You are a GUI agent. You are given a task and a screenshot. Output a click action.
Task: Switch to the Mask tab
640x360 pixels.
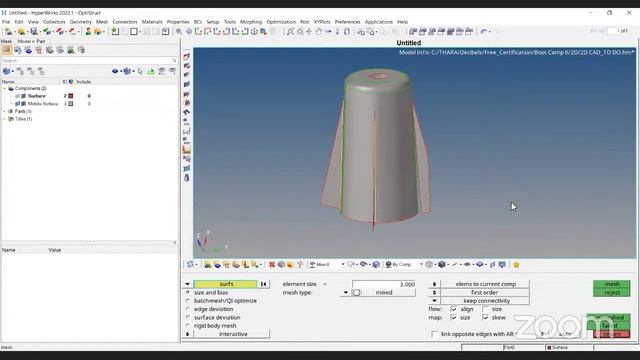(7, 41)
